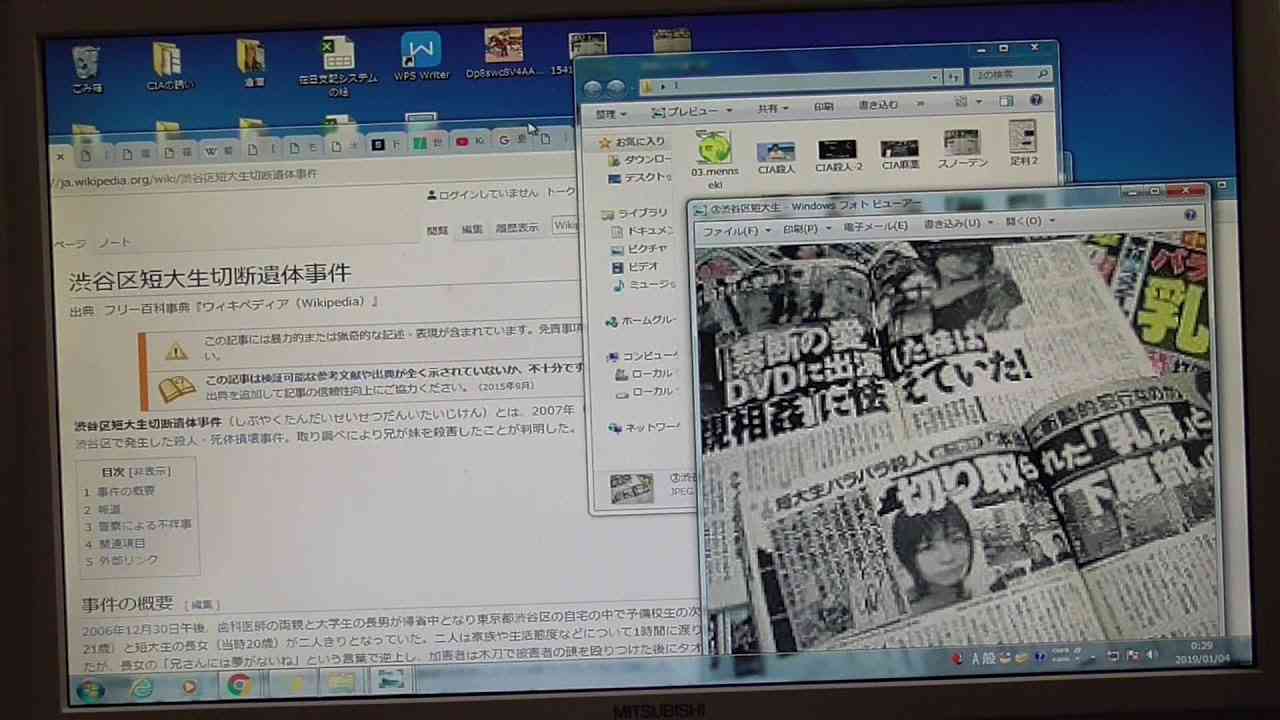The image size is (1280, 720).
Task: Open the 共有 dropdown in Explorer
Action: (773, 108)
